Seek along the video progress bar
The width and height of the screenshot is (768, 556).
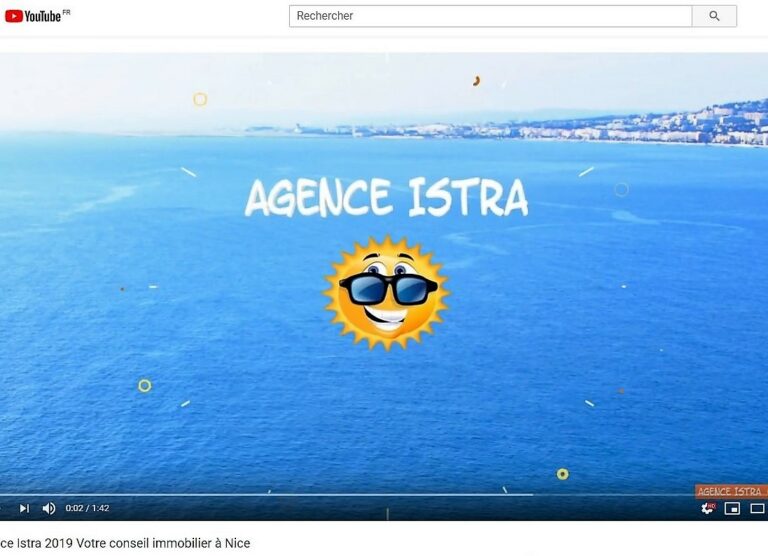pos(384,495)
